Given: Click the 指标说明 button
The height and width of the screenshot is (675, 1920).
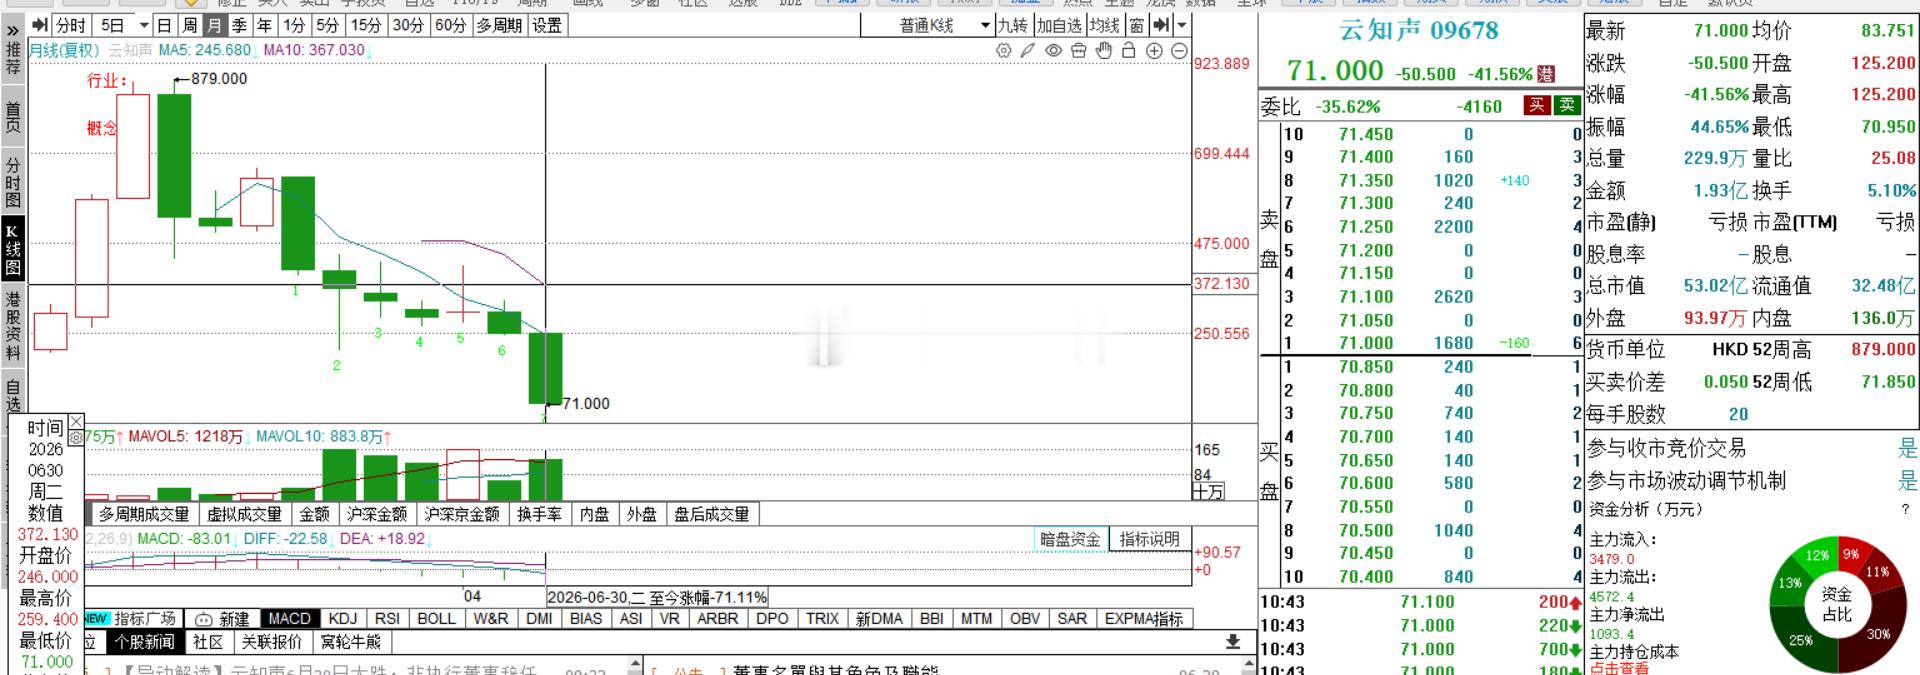Looking at the screenshot, I should pos(1149,539).
